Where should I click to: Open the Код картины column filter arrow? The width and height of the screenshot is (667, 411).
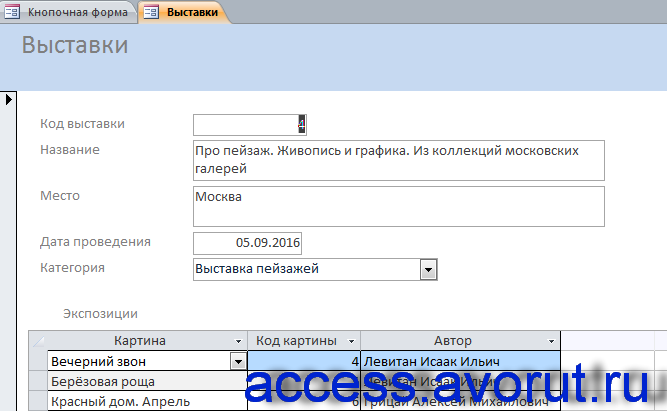click(x=351, y=341)
